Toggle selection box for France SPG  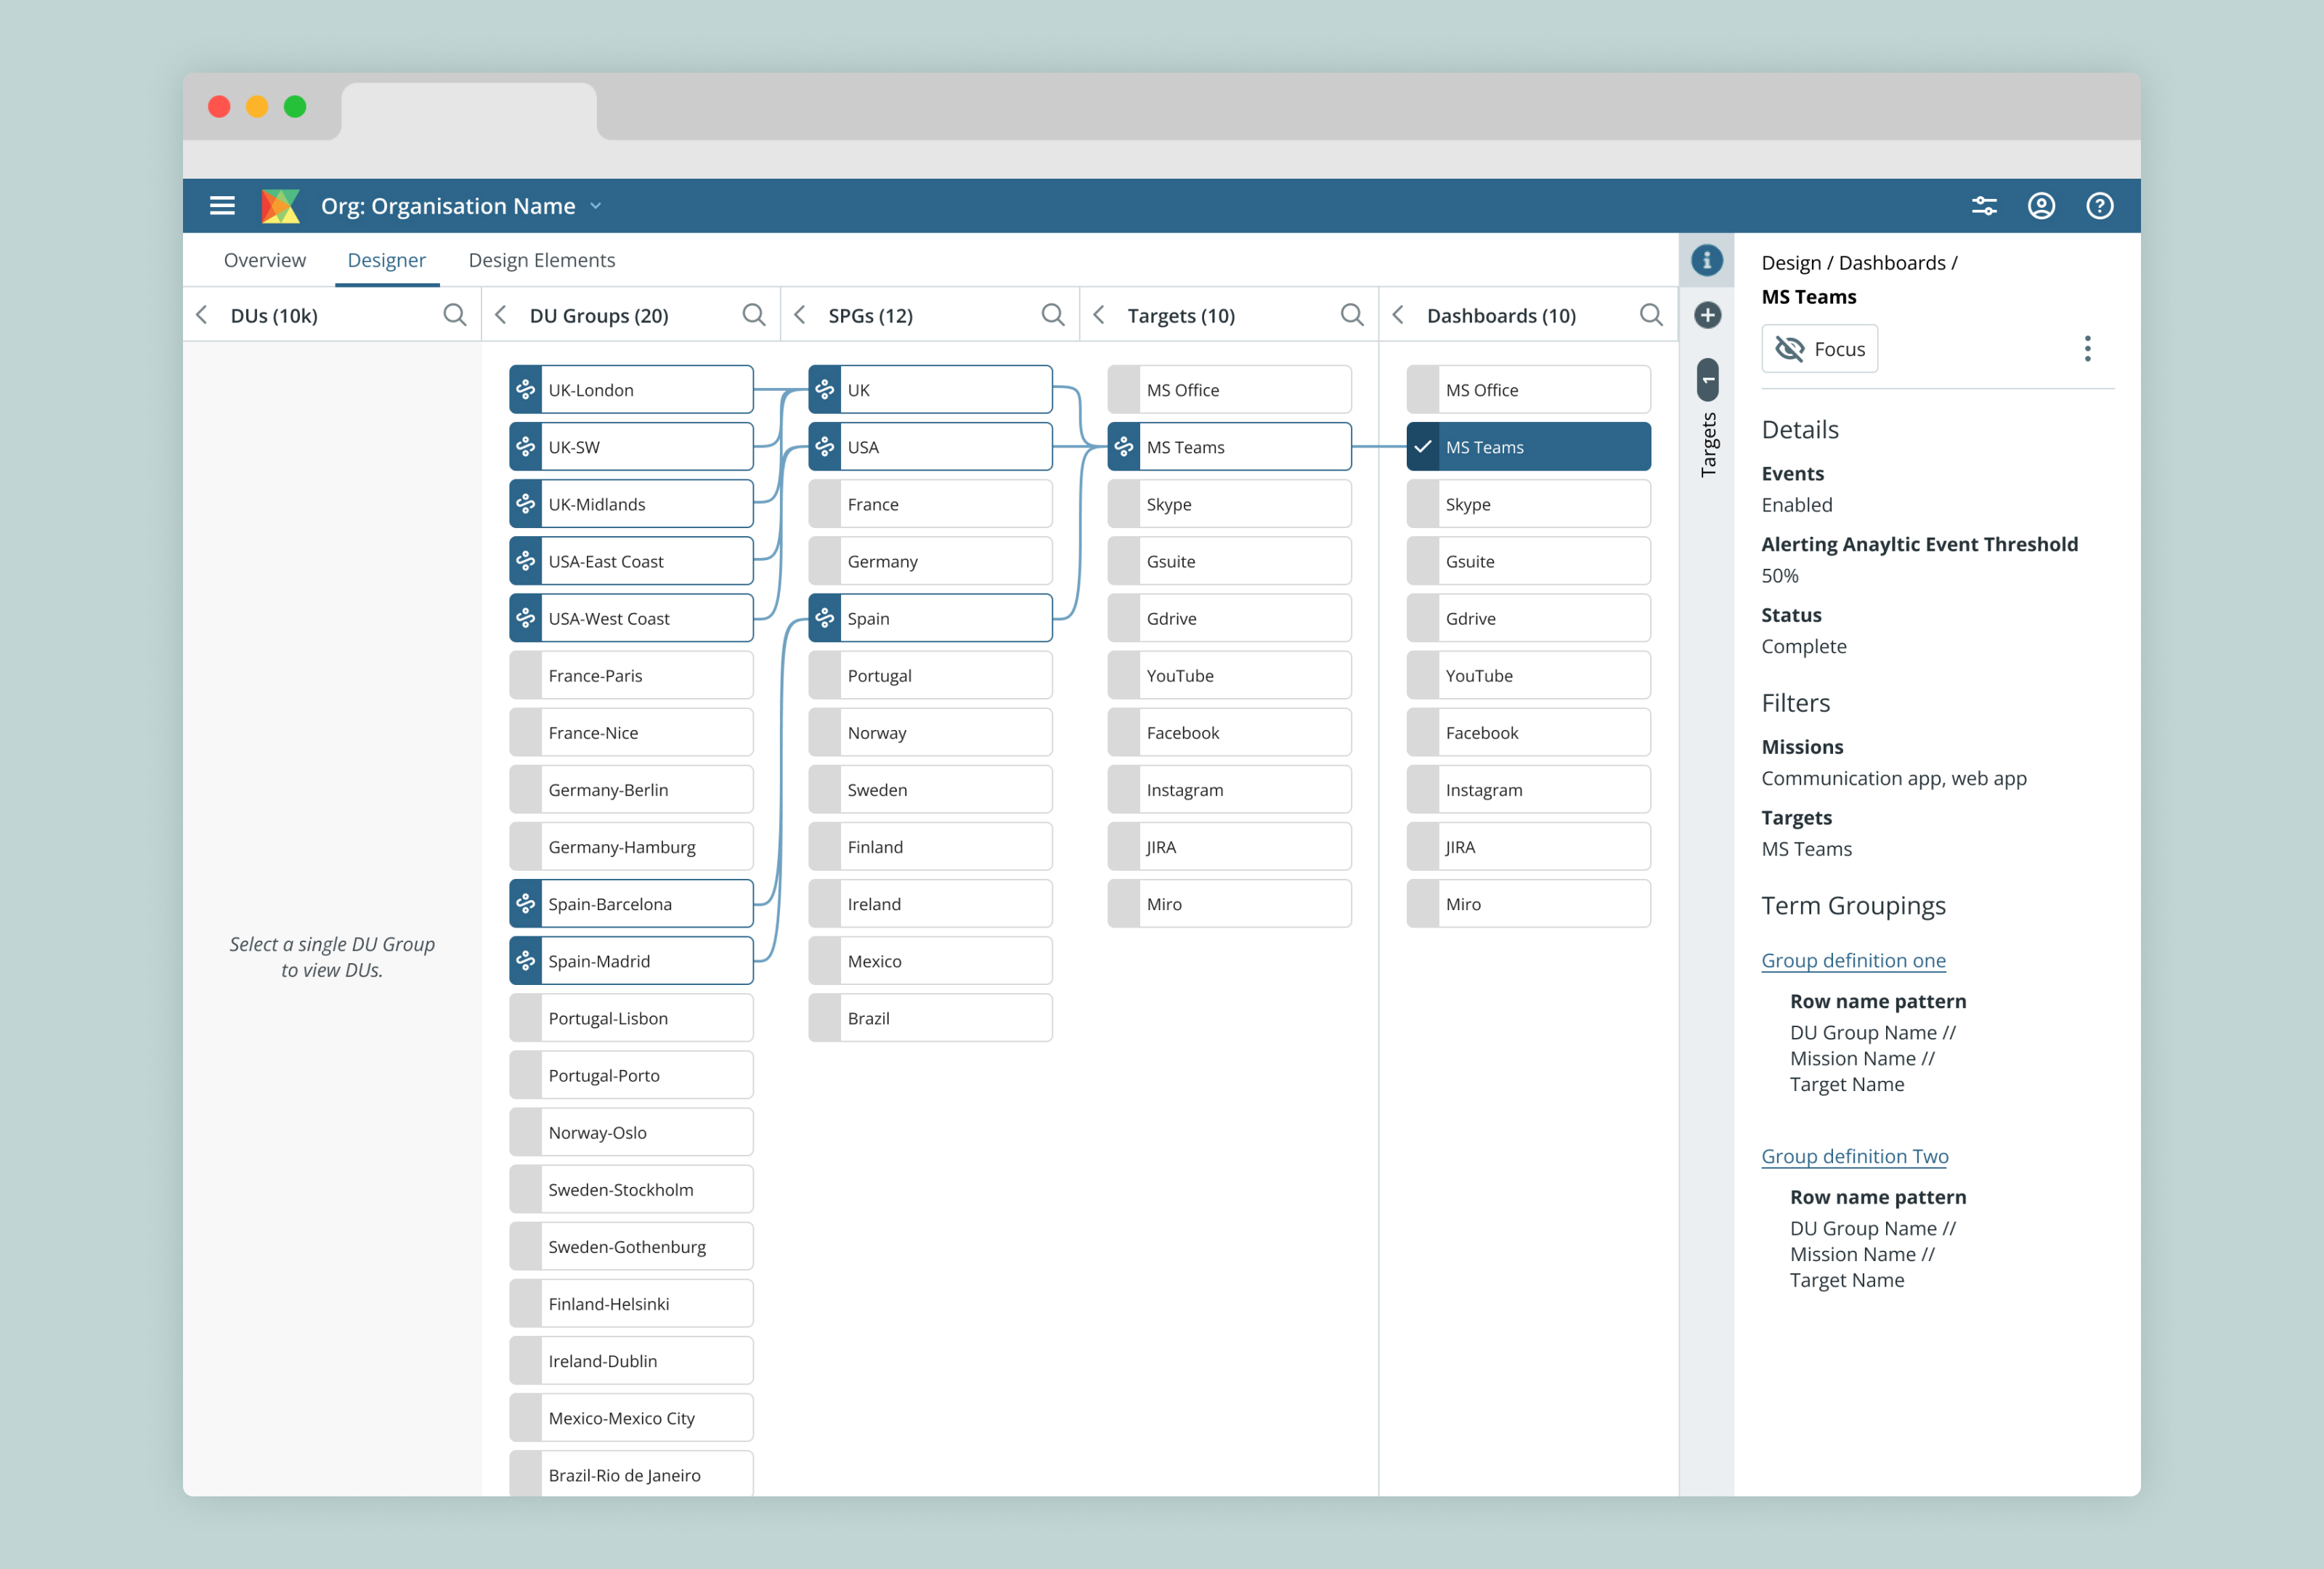coord(824,504)
